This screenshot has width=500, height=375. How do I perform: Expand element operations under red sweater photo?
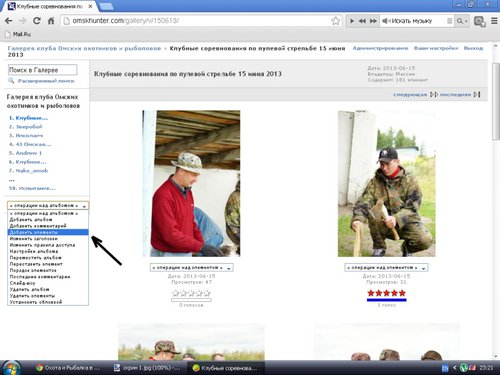pos(191,268)
